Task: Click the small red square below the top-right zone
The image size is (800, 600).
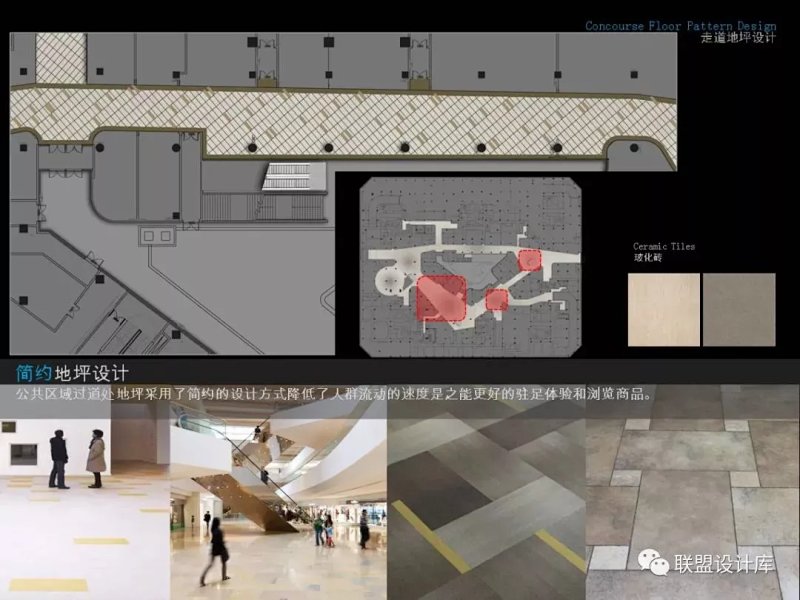Action: (x=496, y=299)
